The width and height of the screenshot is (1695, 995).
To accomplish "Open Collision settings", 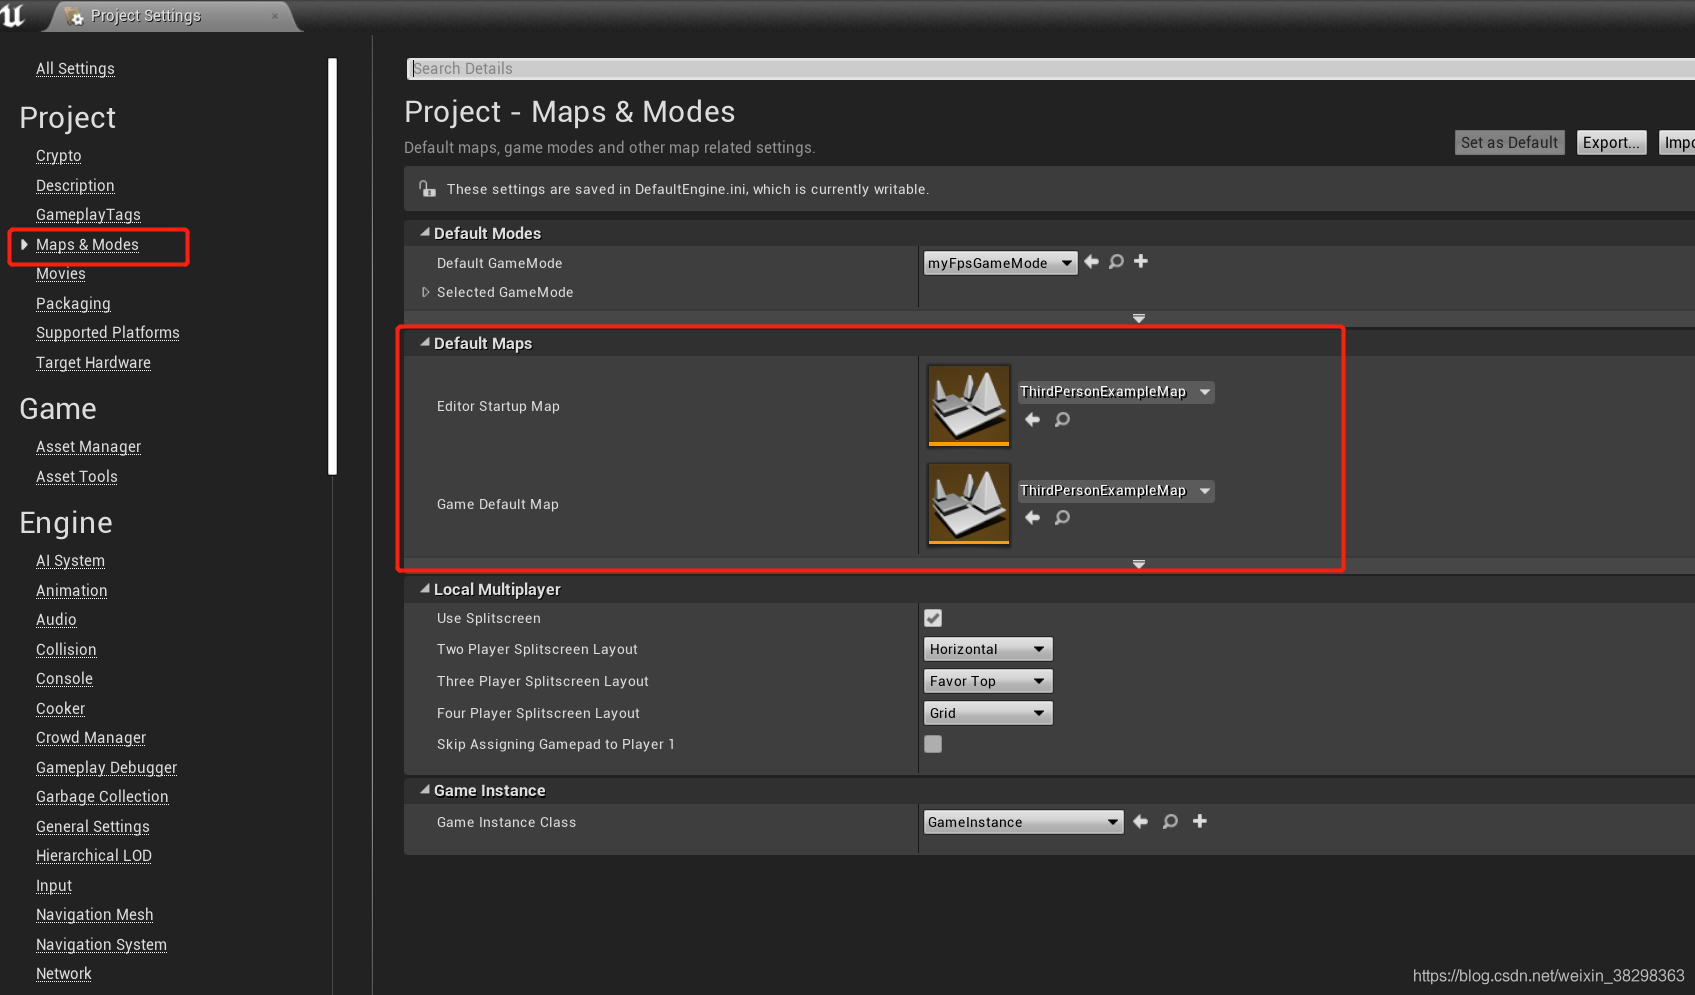I will point(66,650).
